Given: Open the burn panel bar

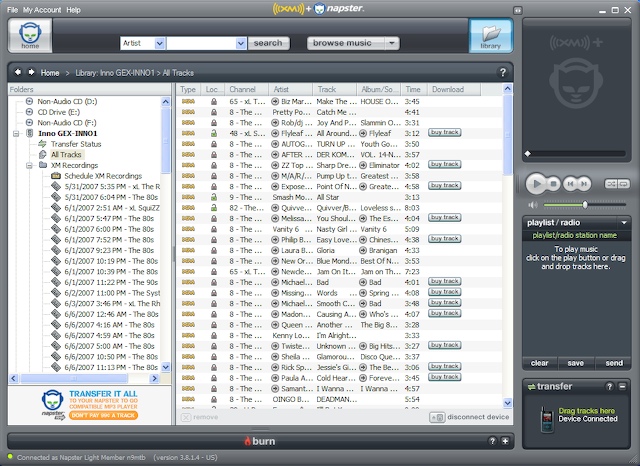Looking at the screenshot, I should click(x=260, y=441).
